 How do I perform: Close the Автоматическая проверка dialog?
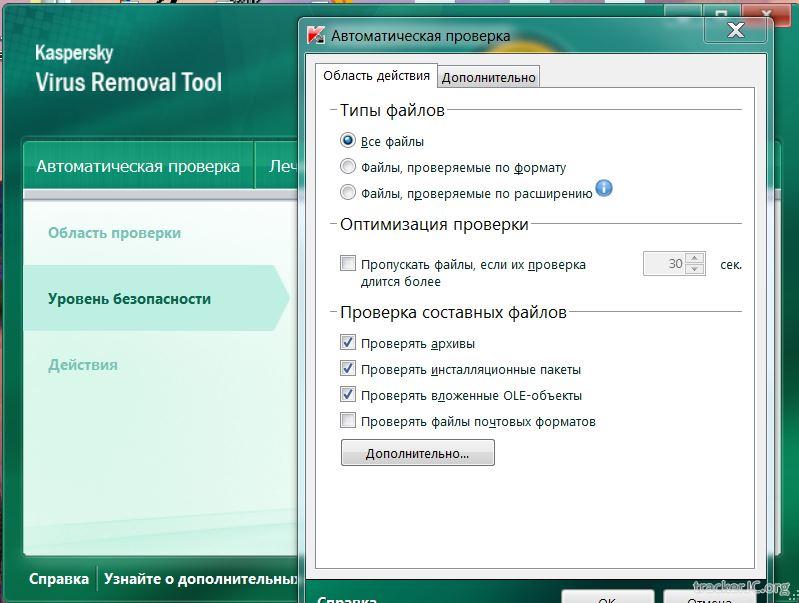click(735, 30)
